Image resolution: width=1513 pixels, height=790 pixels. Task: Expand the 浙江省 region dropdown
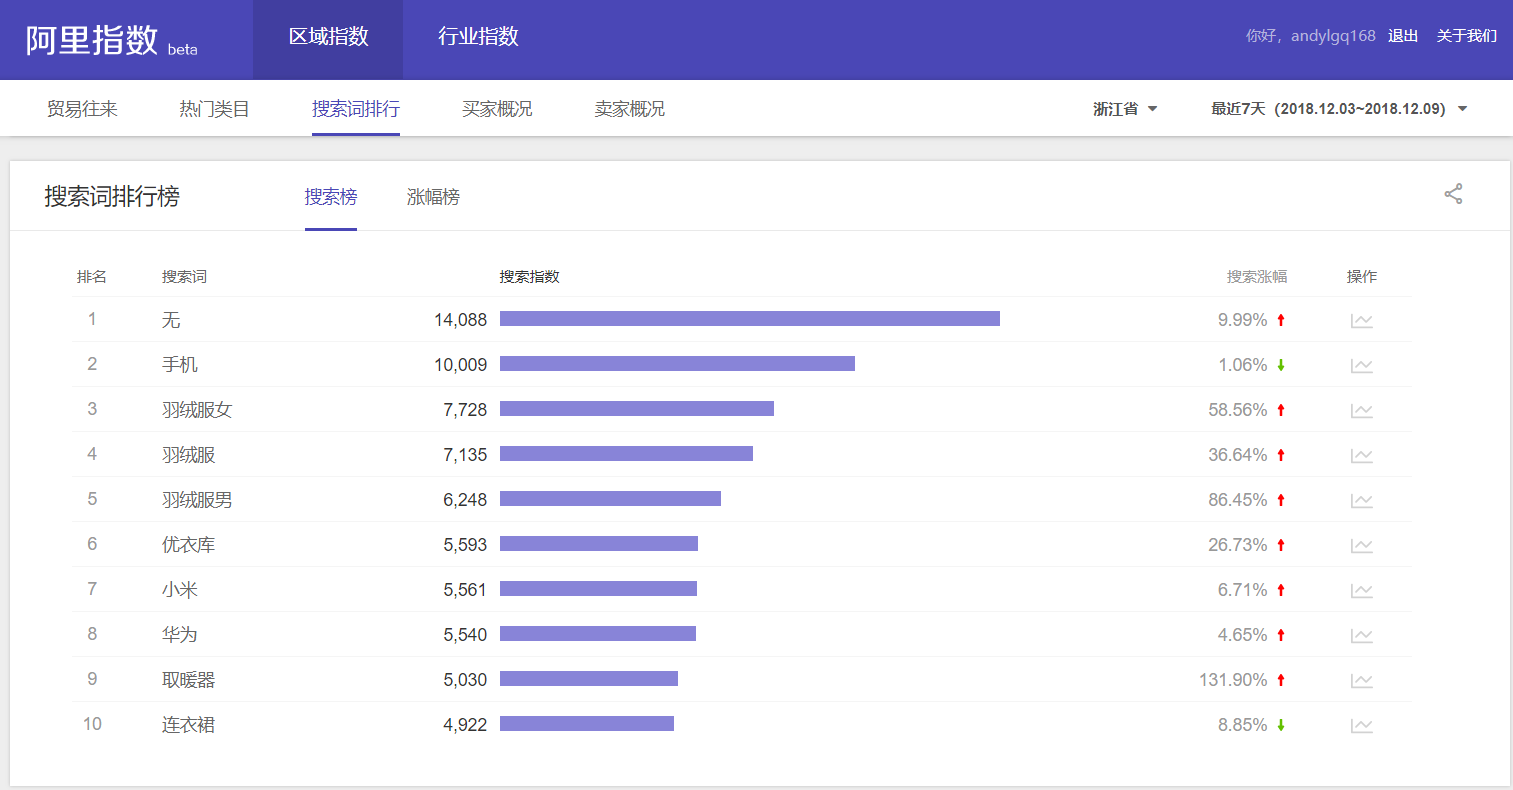point(1125,109)
